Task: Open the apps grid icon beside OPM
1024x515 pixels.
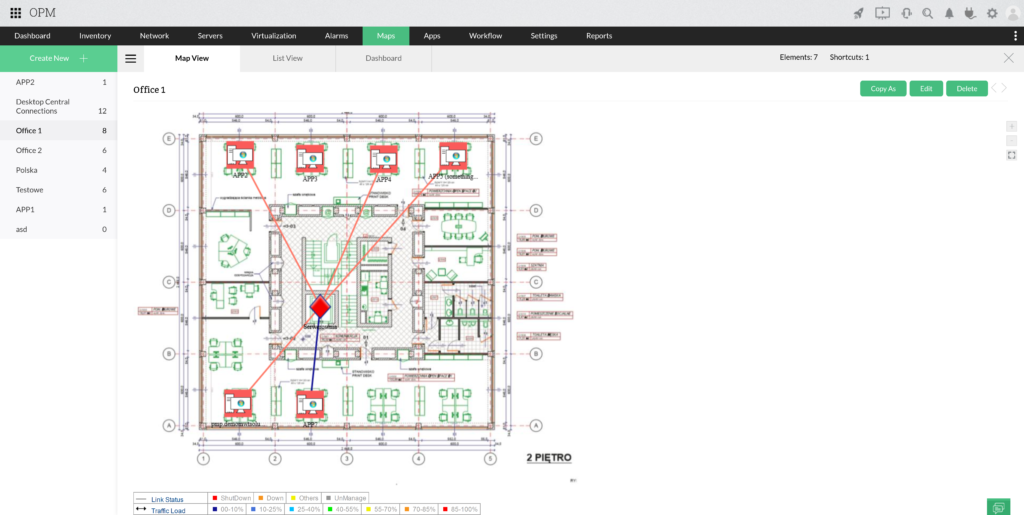Action: pyautogui.click(x=15, y=13)
